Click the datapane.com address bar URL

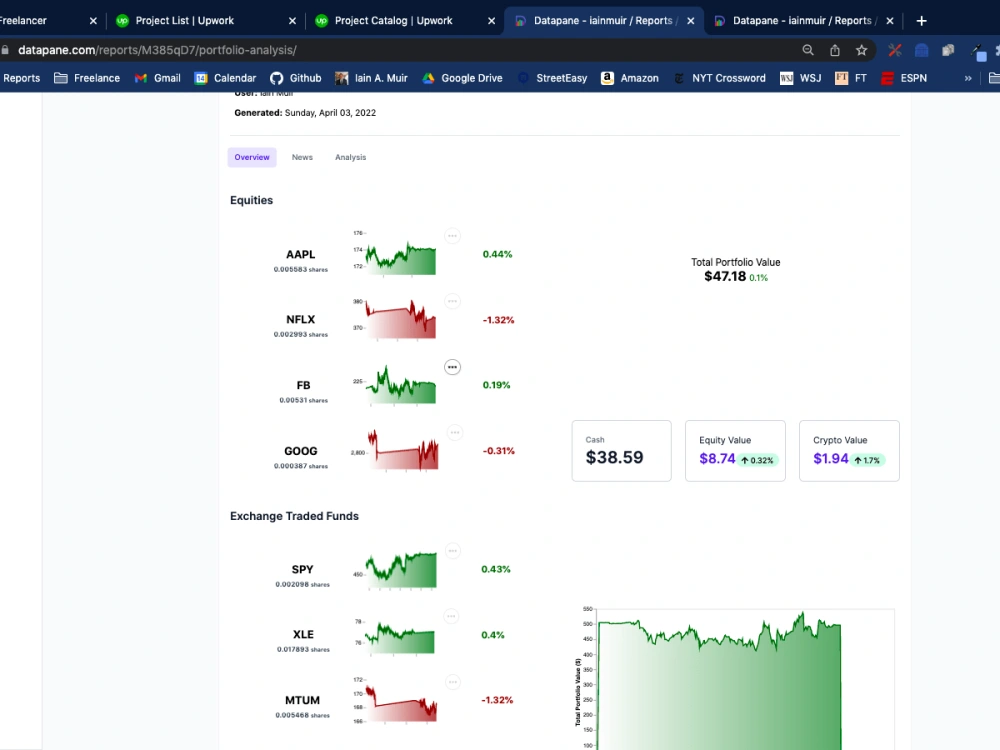pyautogui.click(x=158, y=50)
